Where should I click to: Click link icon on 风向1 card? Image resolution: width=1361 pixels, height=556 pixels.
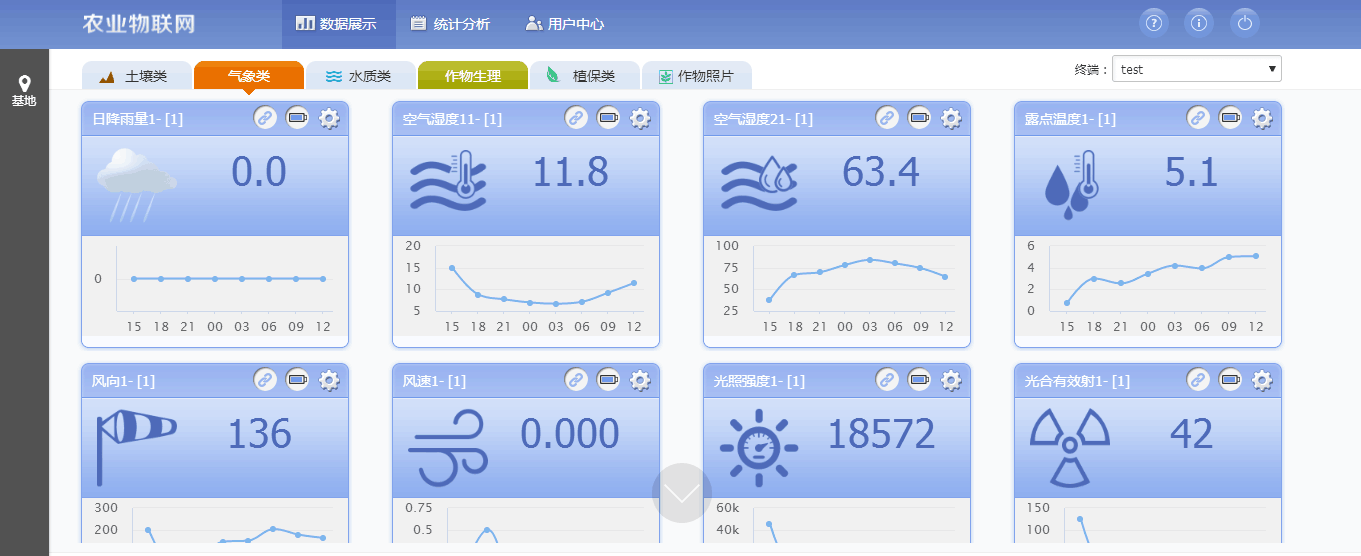click(x=265, y=380)
